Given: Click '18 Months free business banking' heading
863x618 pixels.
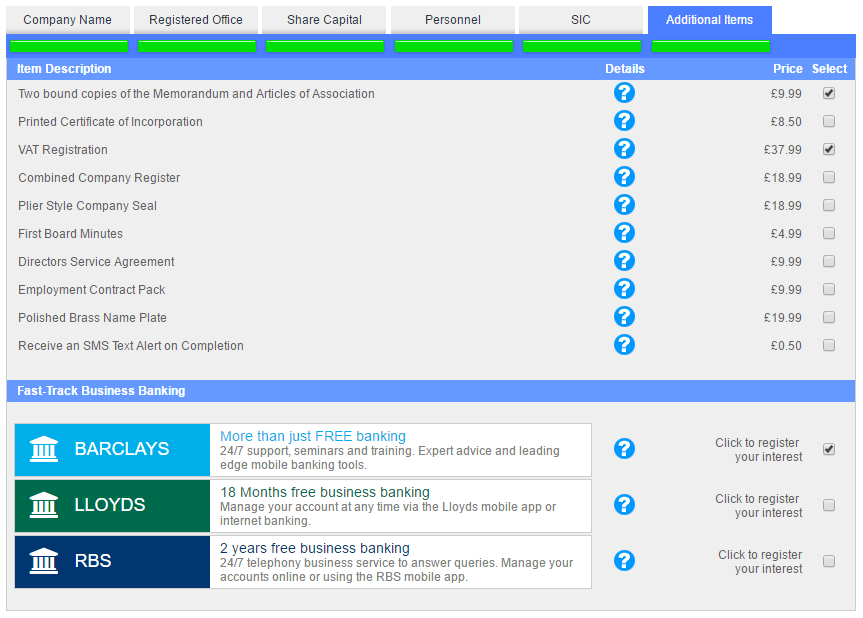Looking at the screenshot, I should point(325,492).
